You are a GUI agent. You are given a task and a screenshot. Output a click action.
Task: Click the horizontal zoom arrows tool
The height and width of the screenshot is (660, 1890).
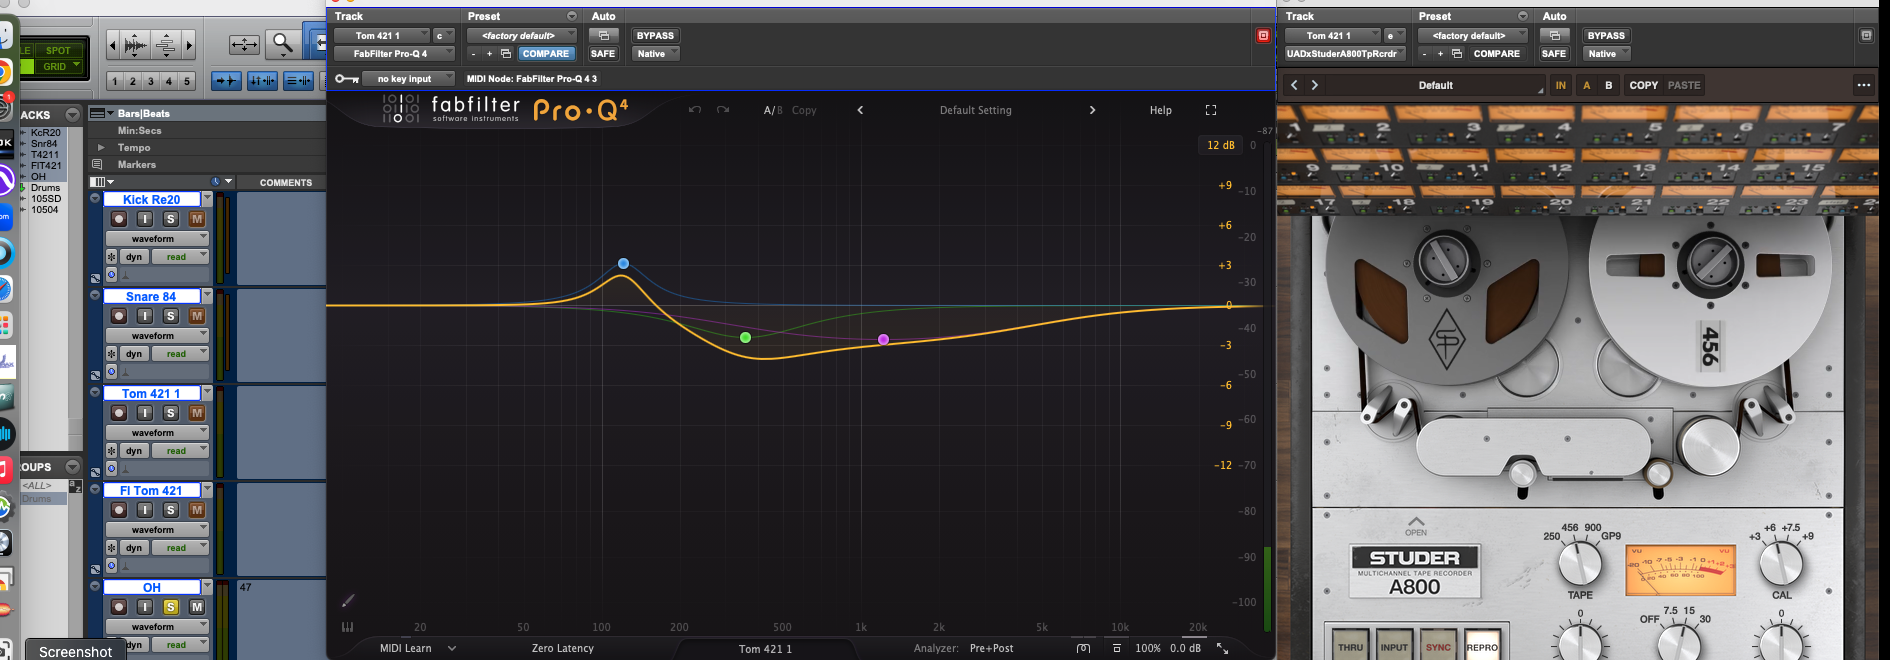(244, 44)
